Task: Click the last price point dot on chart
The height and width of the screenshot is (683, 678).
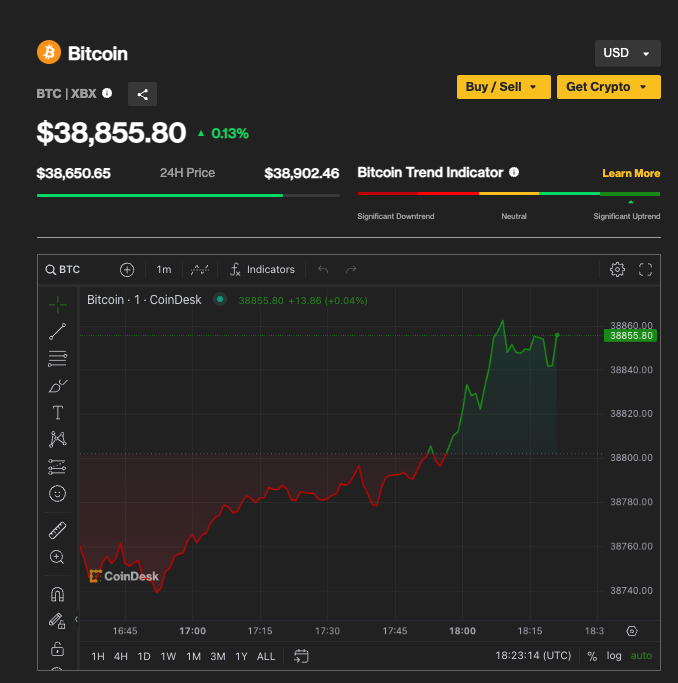Action: (x=557, y=335)
